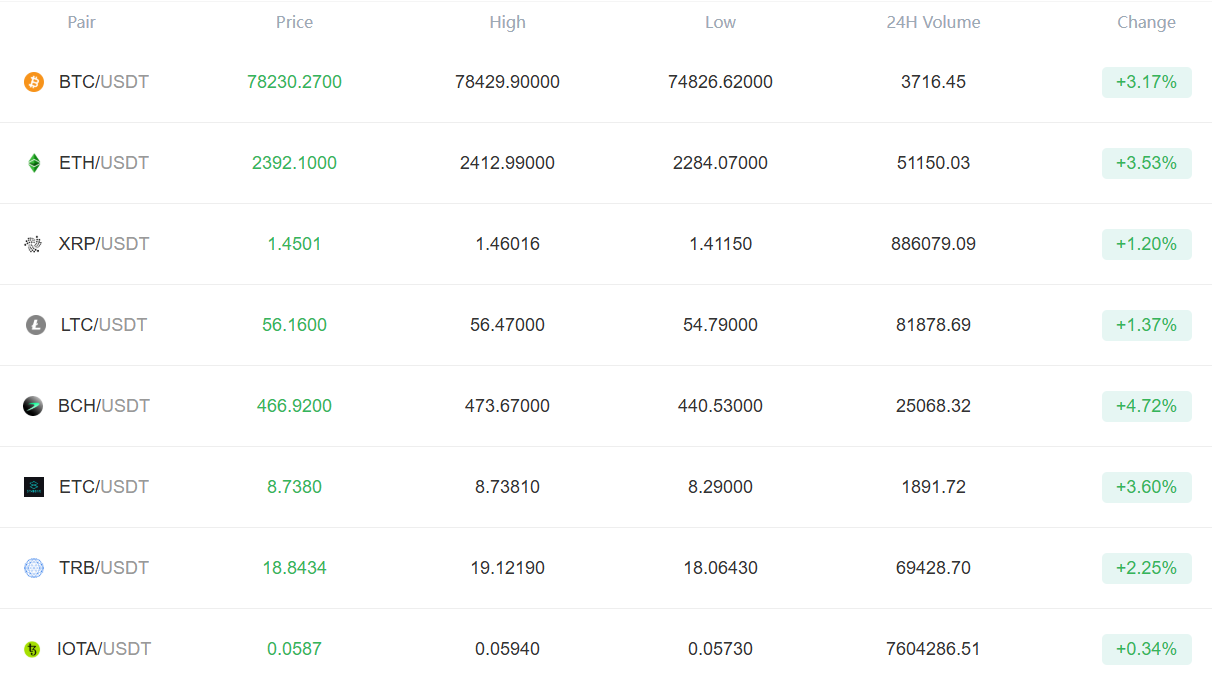Sort by the Price column header
The height and width of the screenshot is (699, 1212).
[x=294, y=22]
